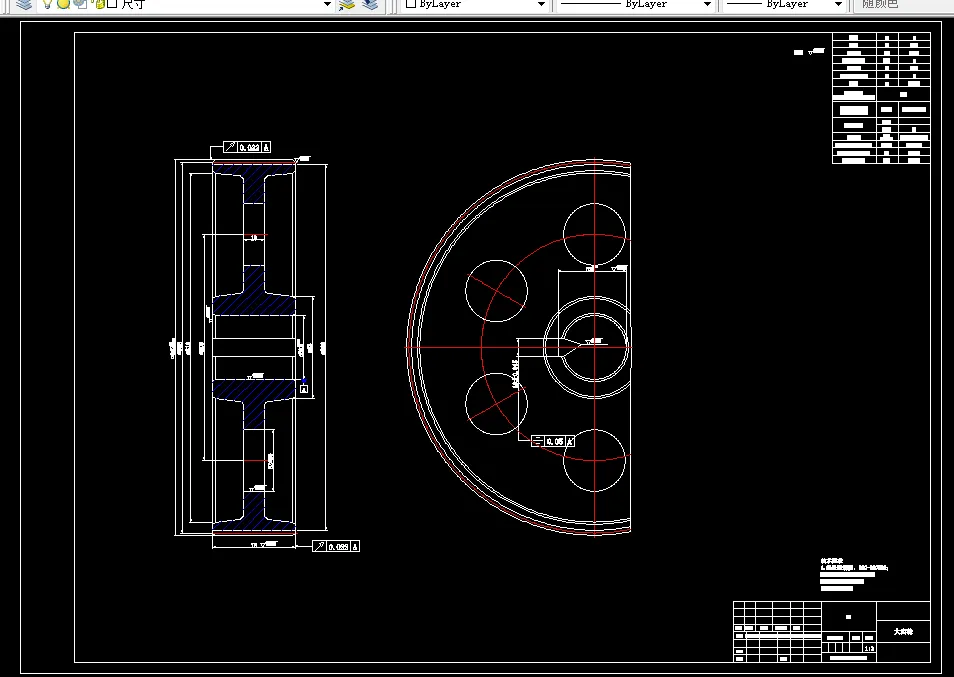Toggle the layer freeze sun icon

click(63, 4)
